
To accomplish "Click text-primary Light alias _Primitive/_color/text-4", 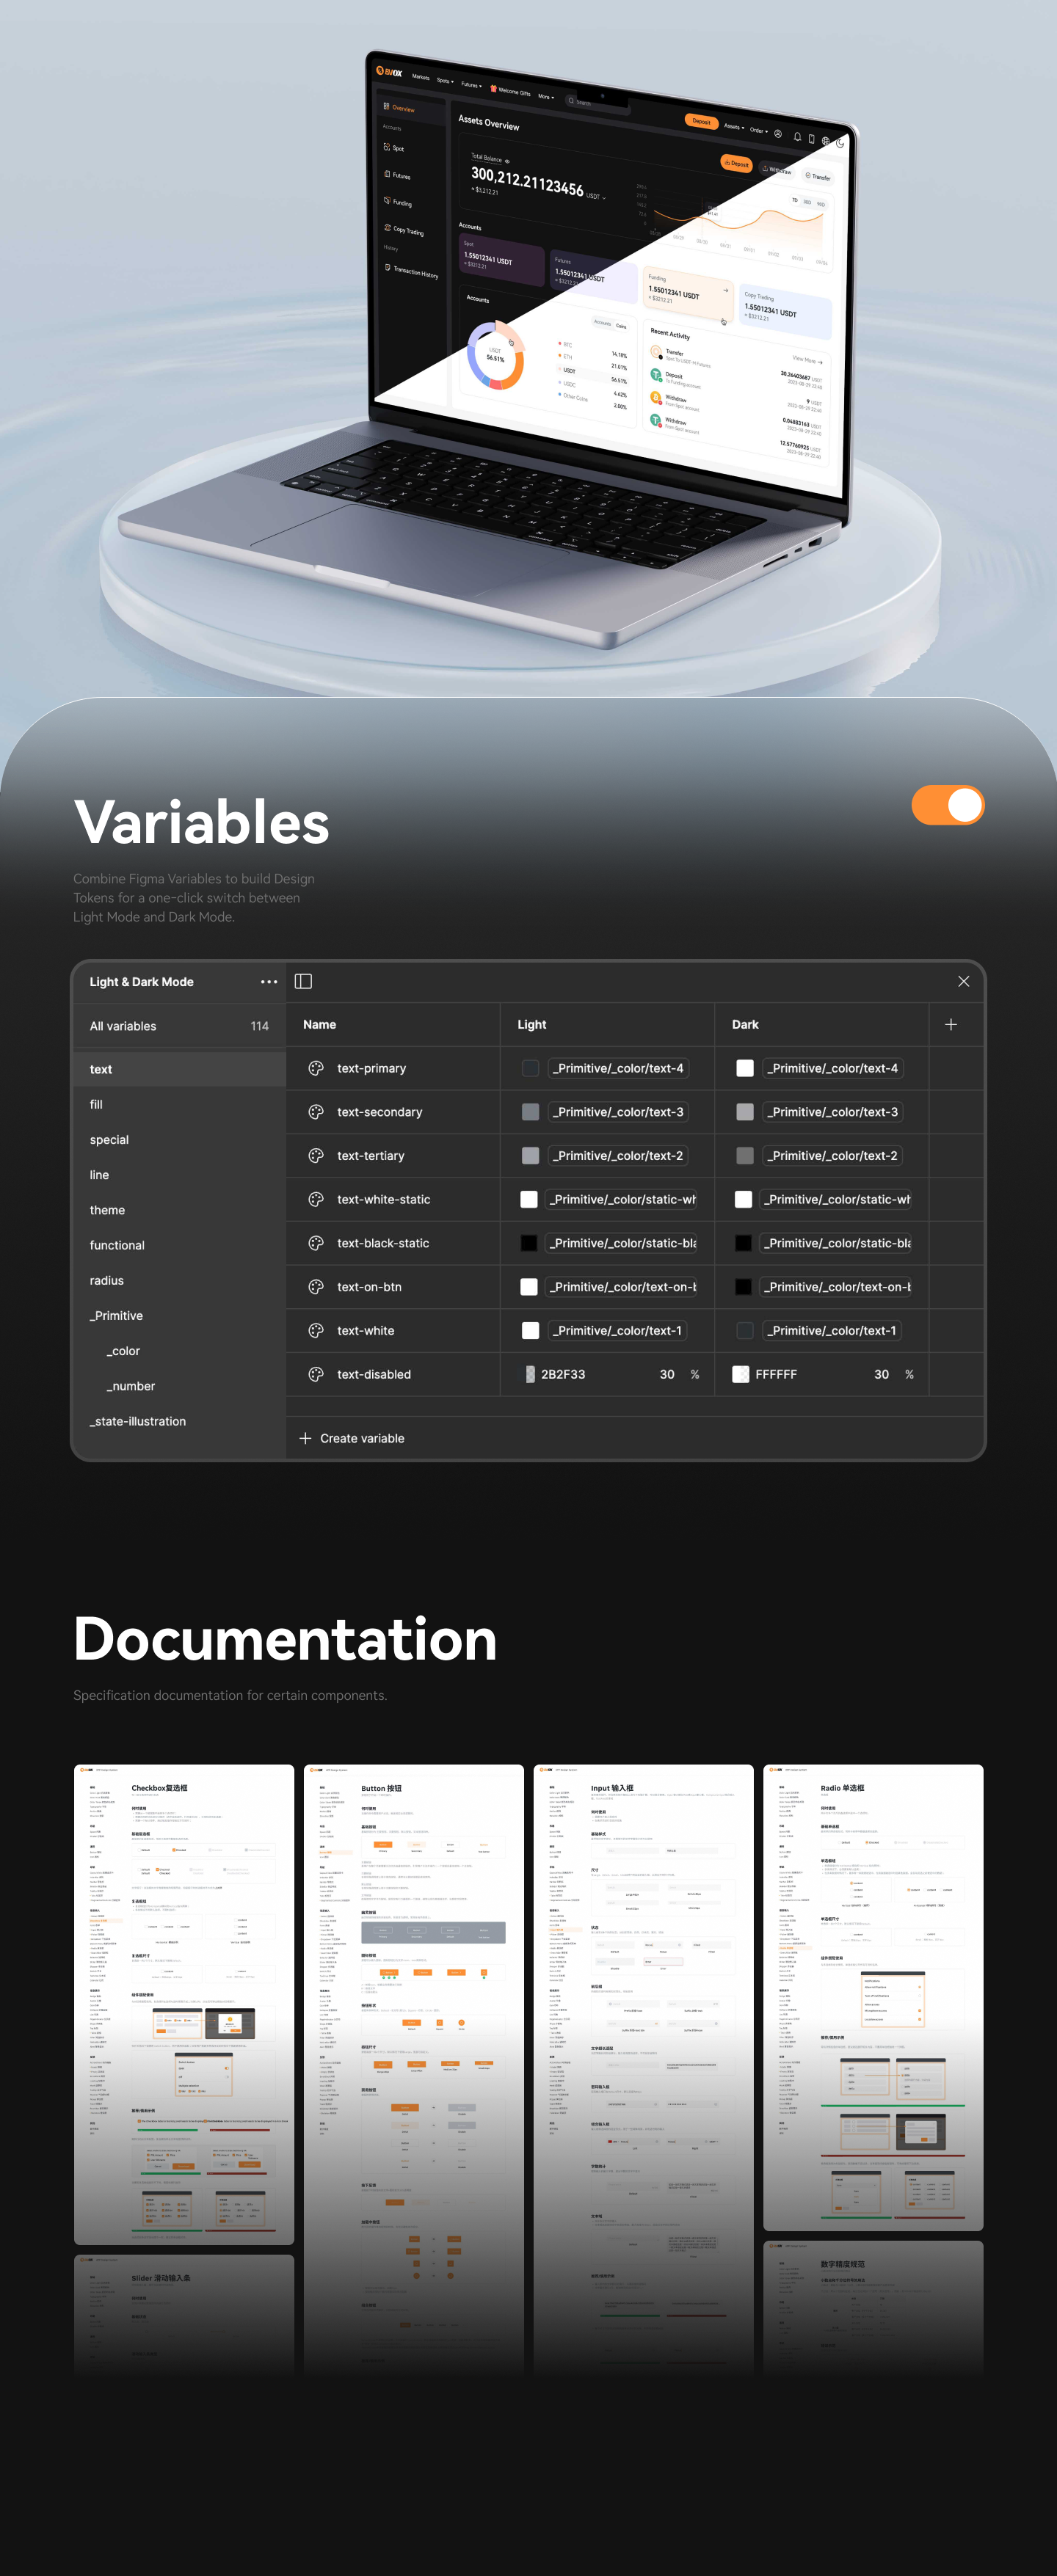I will tap(618, 1068).
